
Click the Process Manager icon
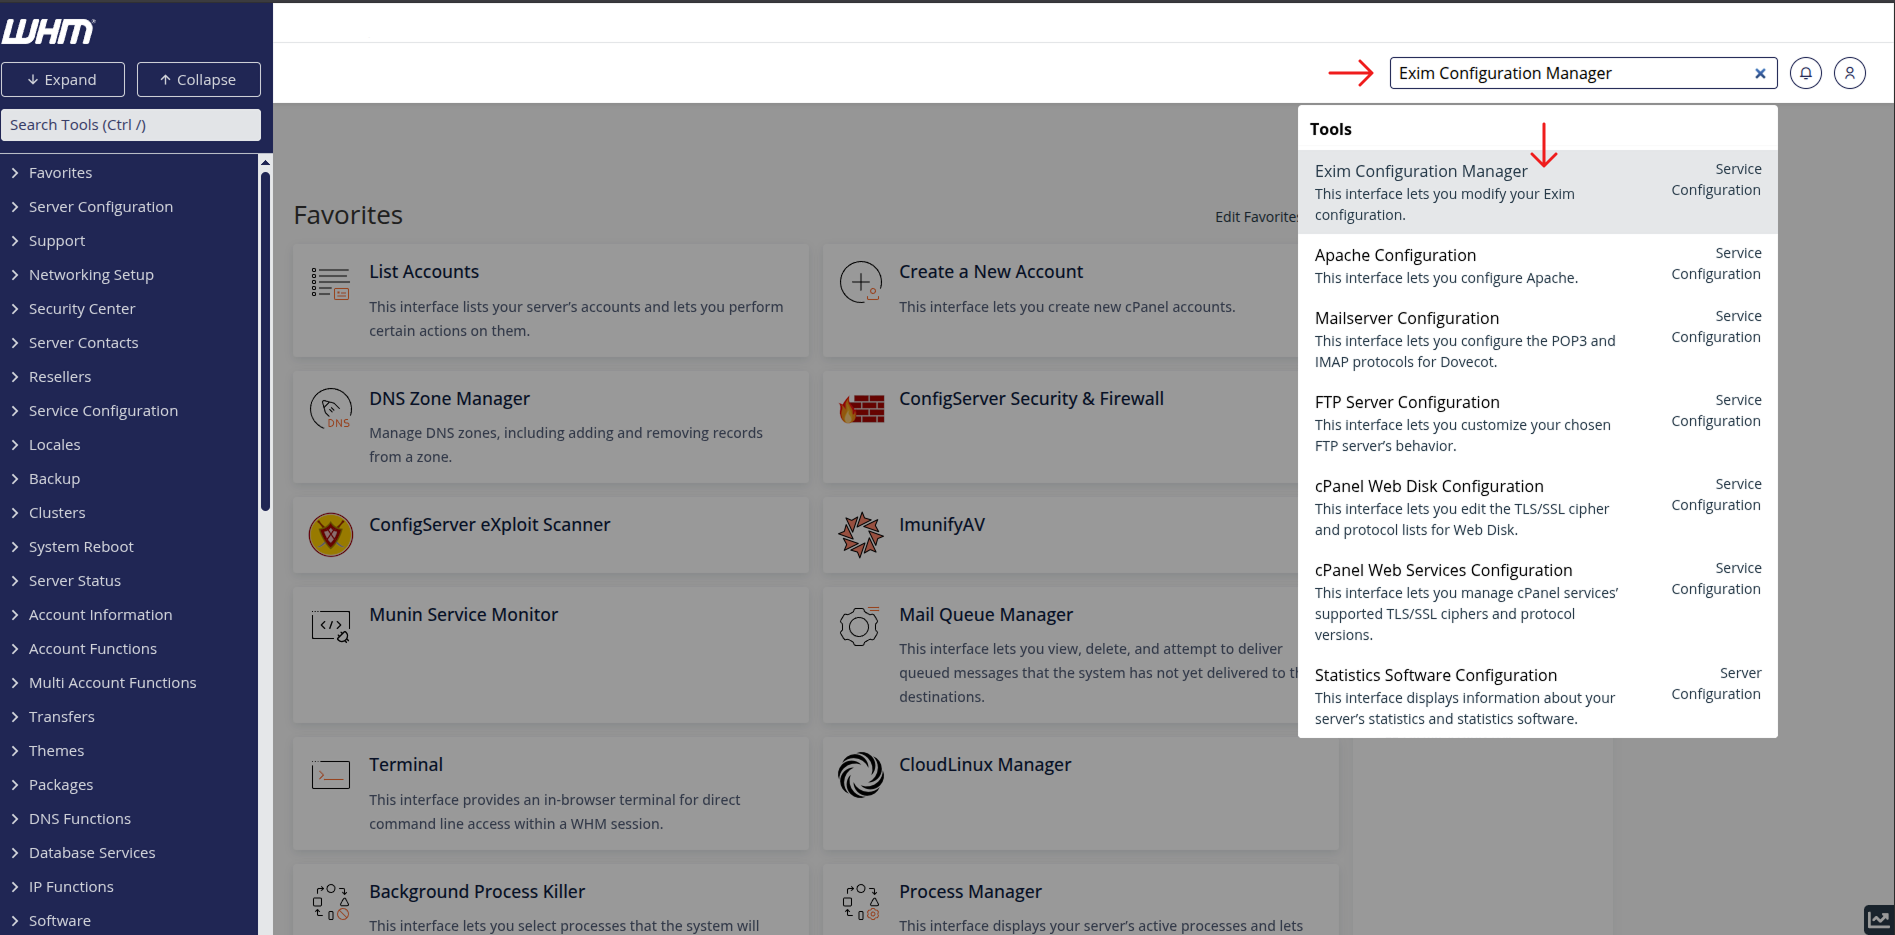[x=861, y=901]
